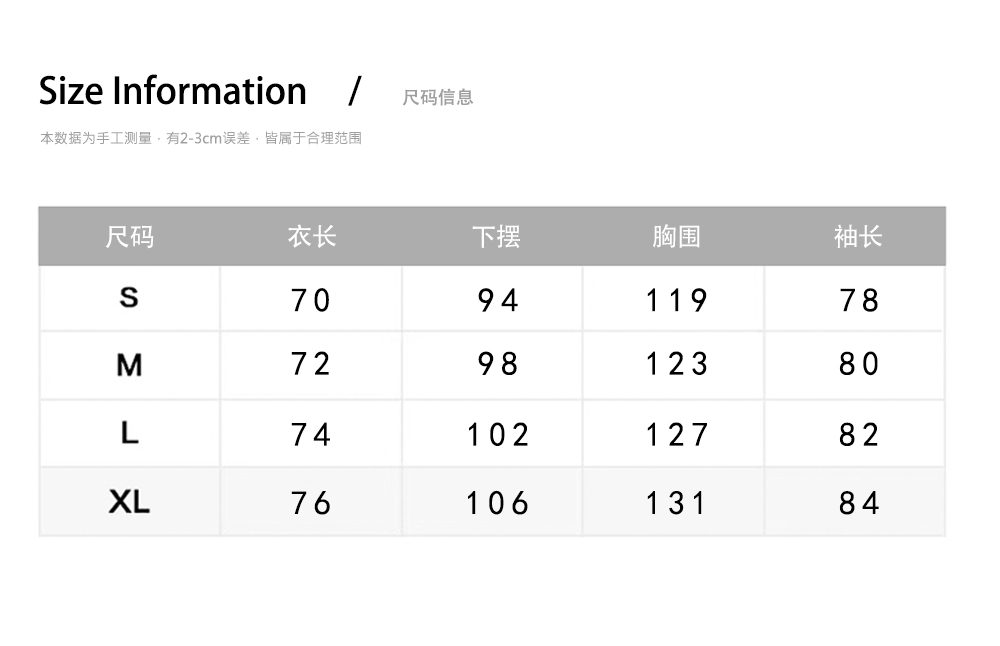
Task: Click the 下摆 value 106 cell
Action: (497, 502)
